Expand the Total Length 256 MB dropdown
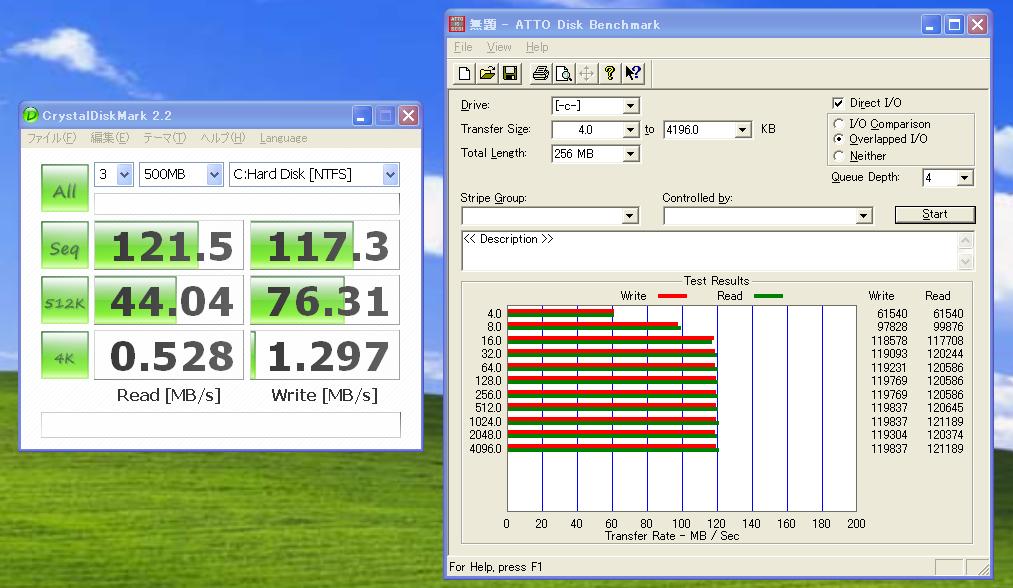 [630, 154]
